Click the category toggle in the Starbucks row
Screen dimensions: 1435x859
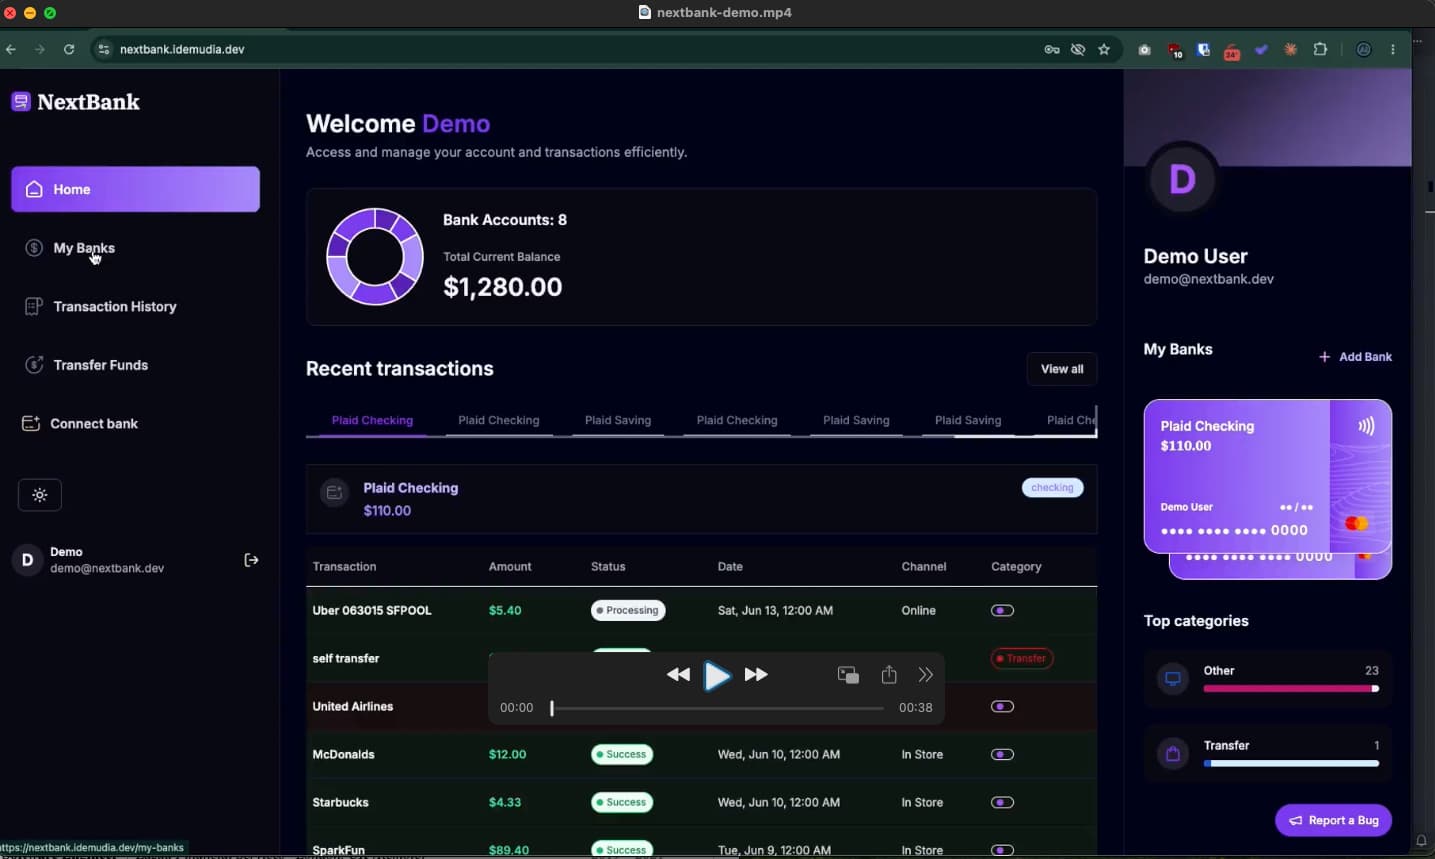pos(1002,802)
